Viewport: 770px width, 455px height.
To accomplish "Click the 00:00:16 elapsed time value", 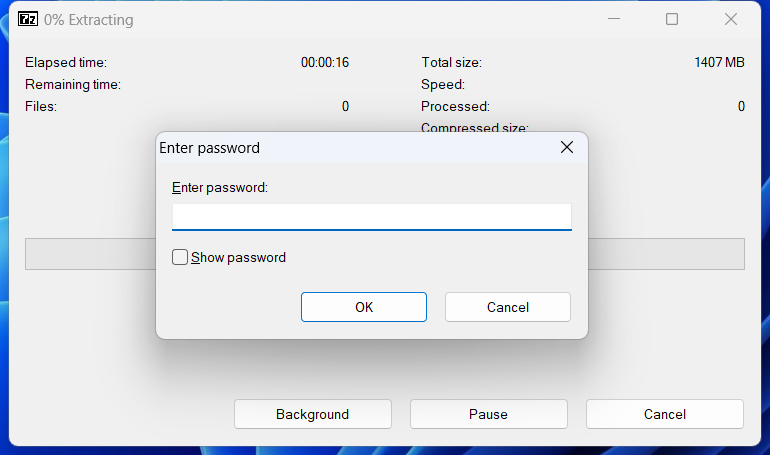I will pos(325,62).
